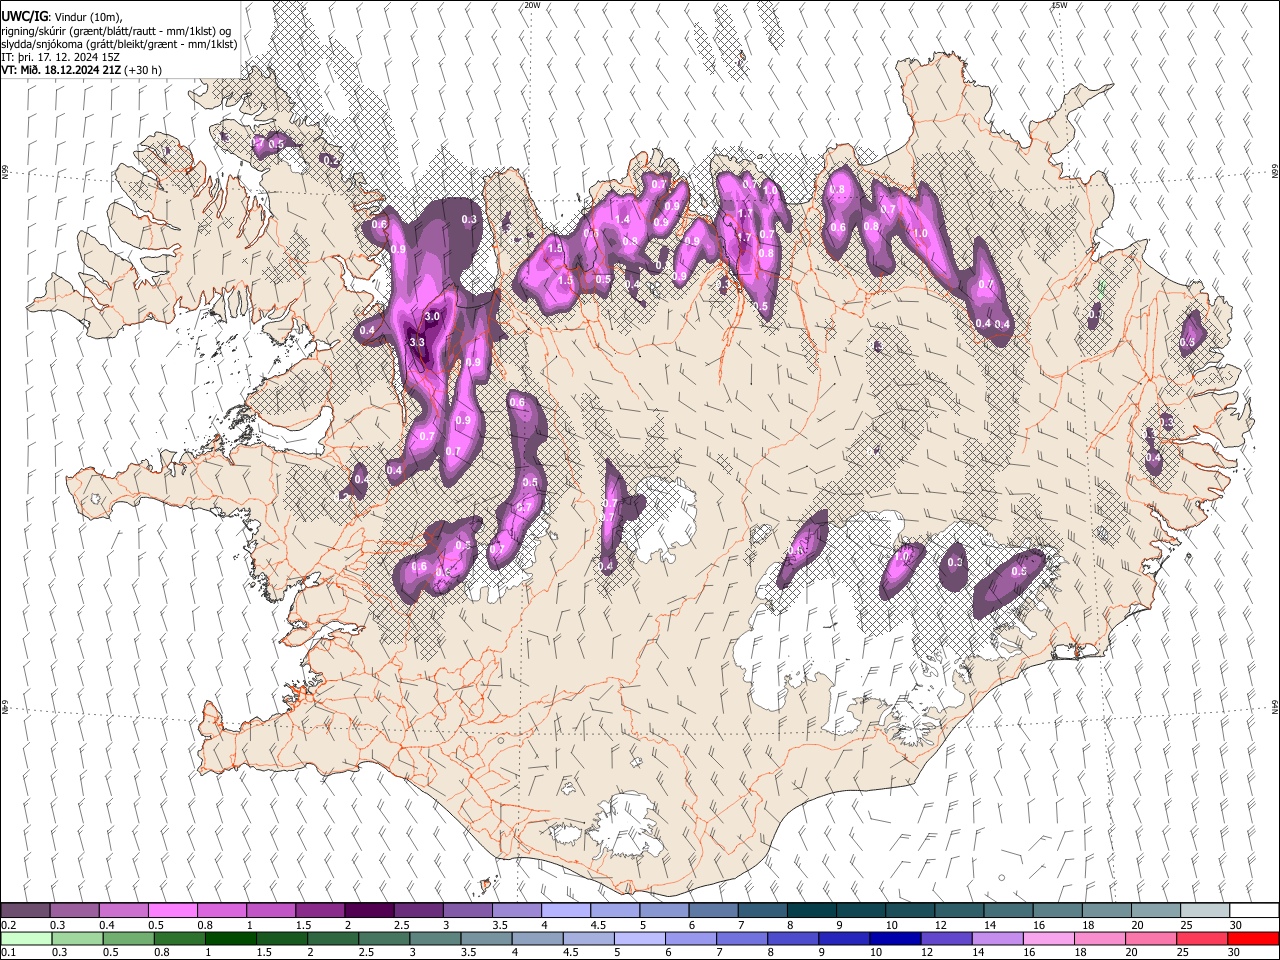Click the dark green swatch above 1 in lower legend
Image resolution: width=1280 pixels, height=960 pixels.
coord(230,938)
